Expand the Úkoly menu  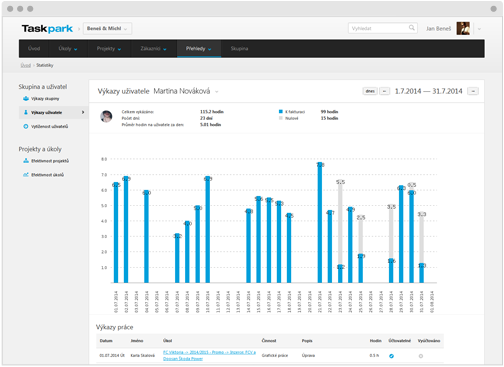pos(68,49)
